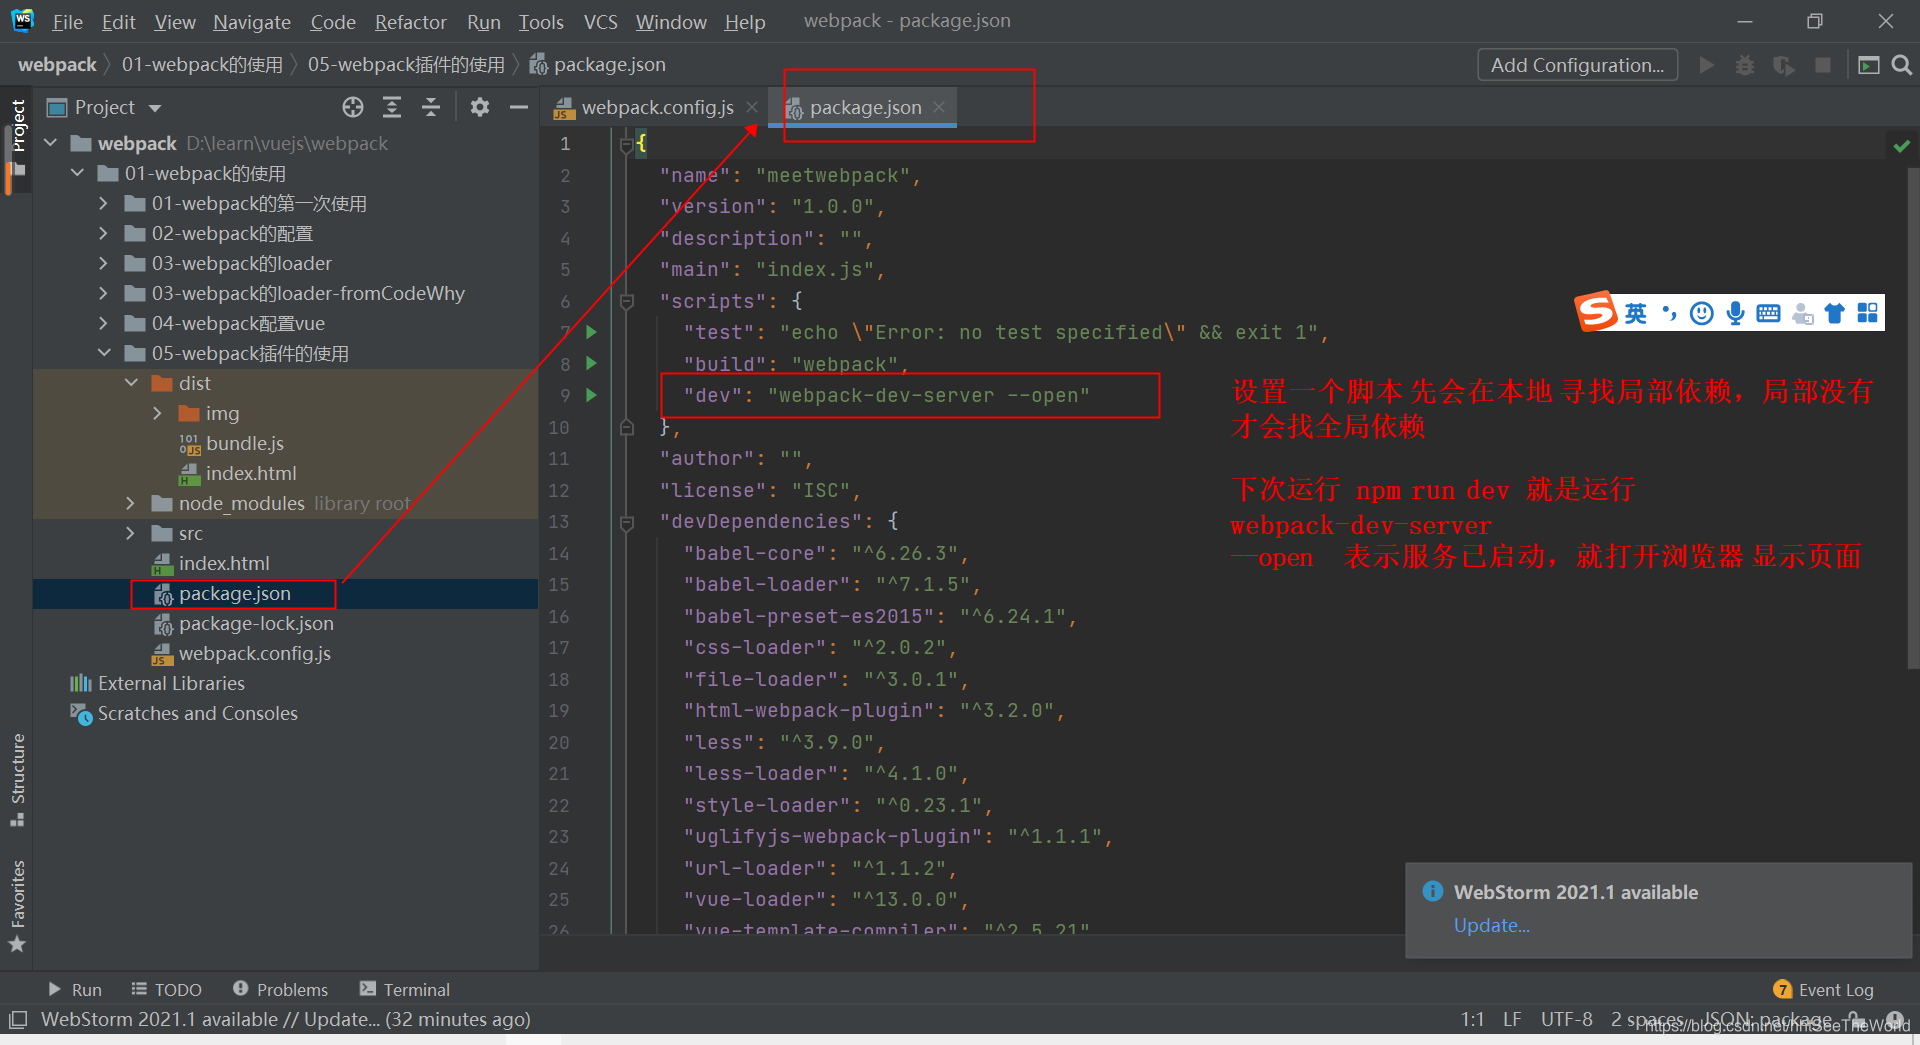The width and height of the screenshot is (1920, 1045).
Task: Click the Sogou skin shirt icon
Action: (x=1834, y=313)
